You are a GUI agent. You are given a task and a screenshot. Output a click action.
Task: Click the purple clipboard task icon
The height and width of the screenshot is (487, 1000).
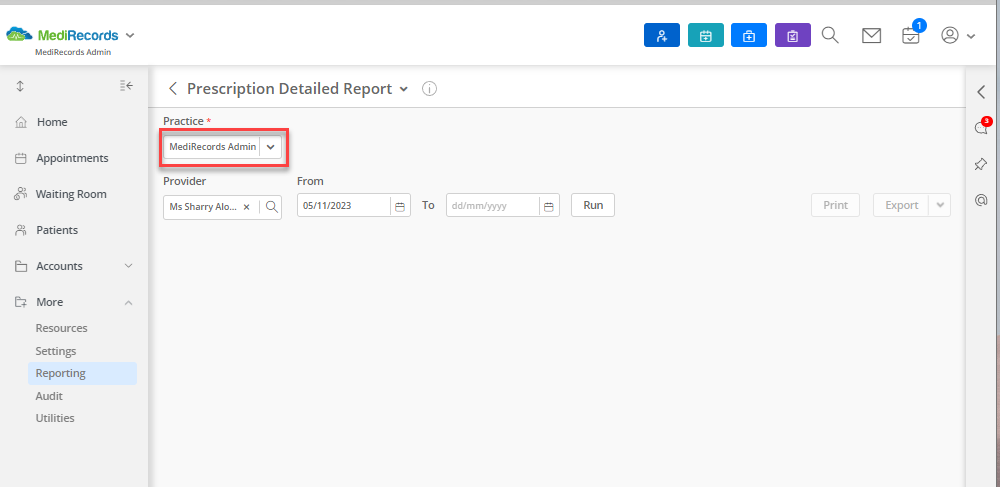793,35
